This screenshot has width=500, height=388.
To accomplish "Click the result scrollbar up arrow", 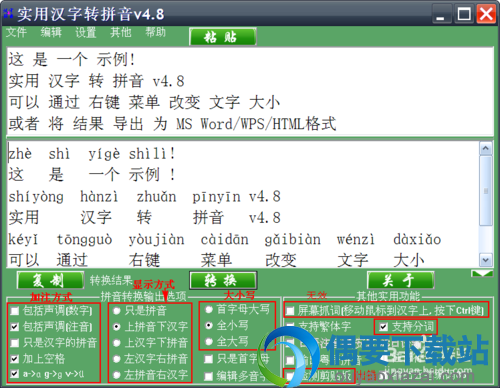I will click(486, 148).
